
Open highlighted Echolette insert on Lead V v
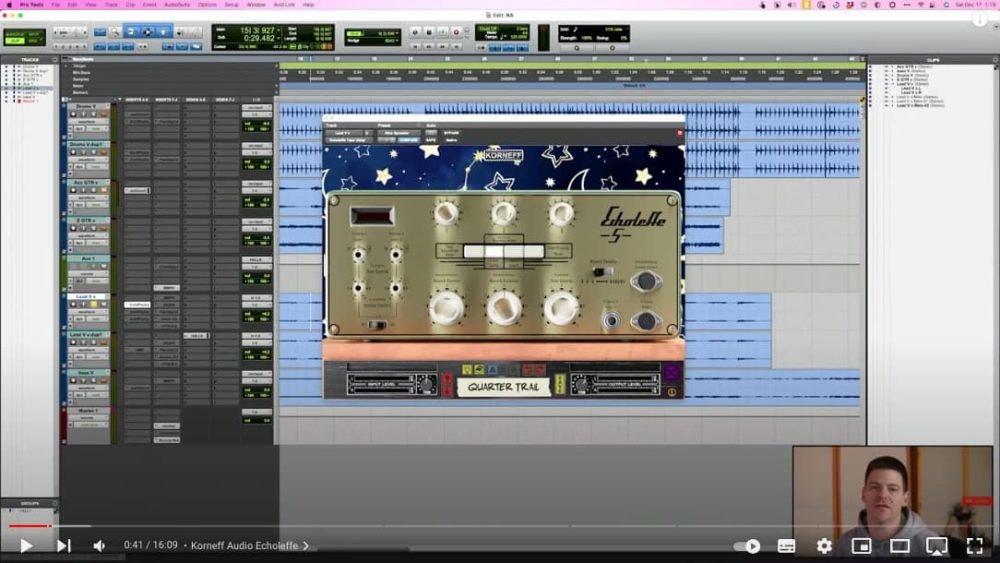coord(137,305)
